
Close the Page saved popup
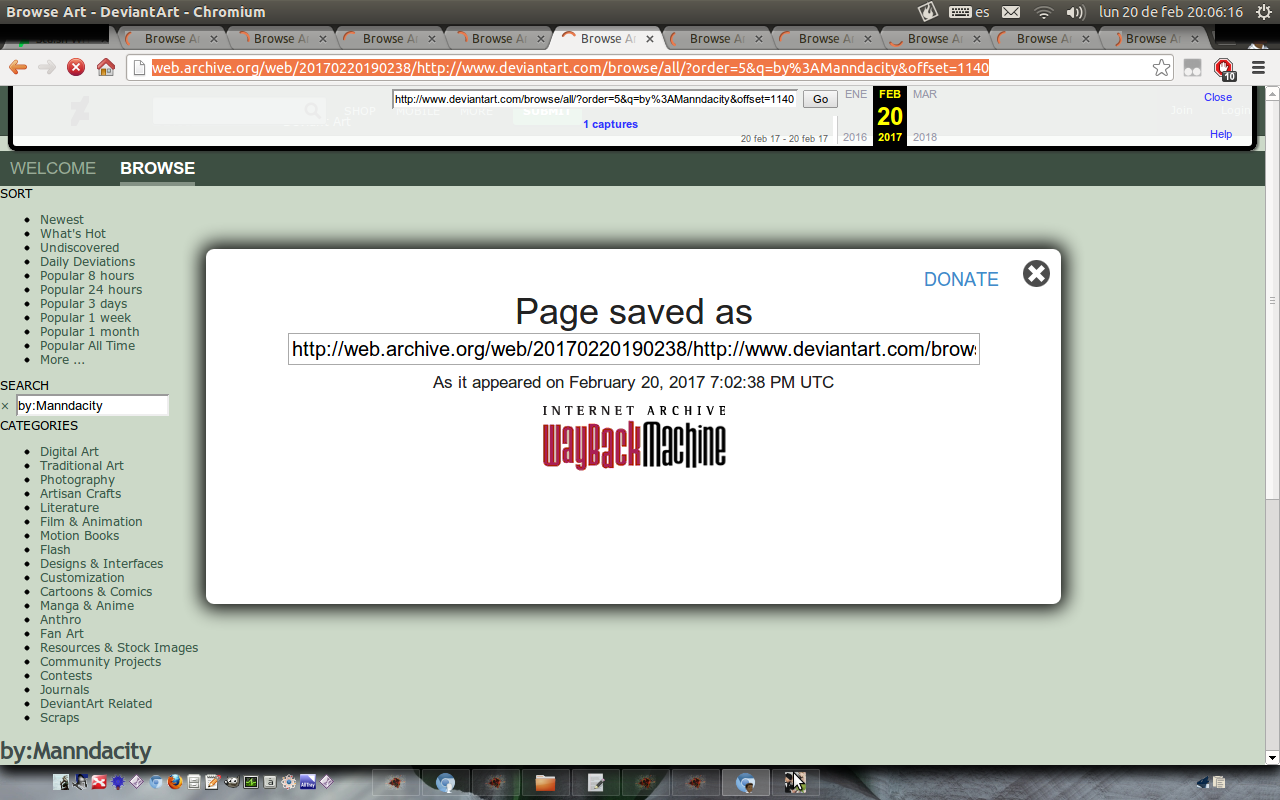(1036, 273)
